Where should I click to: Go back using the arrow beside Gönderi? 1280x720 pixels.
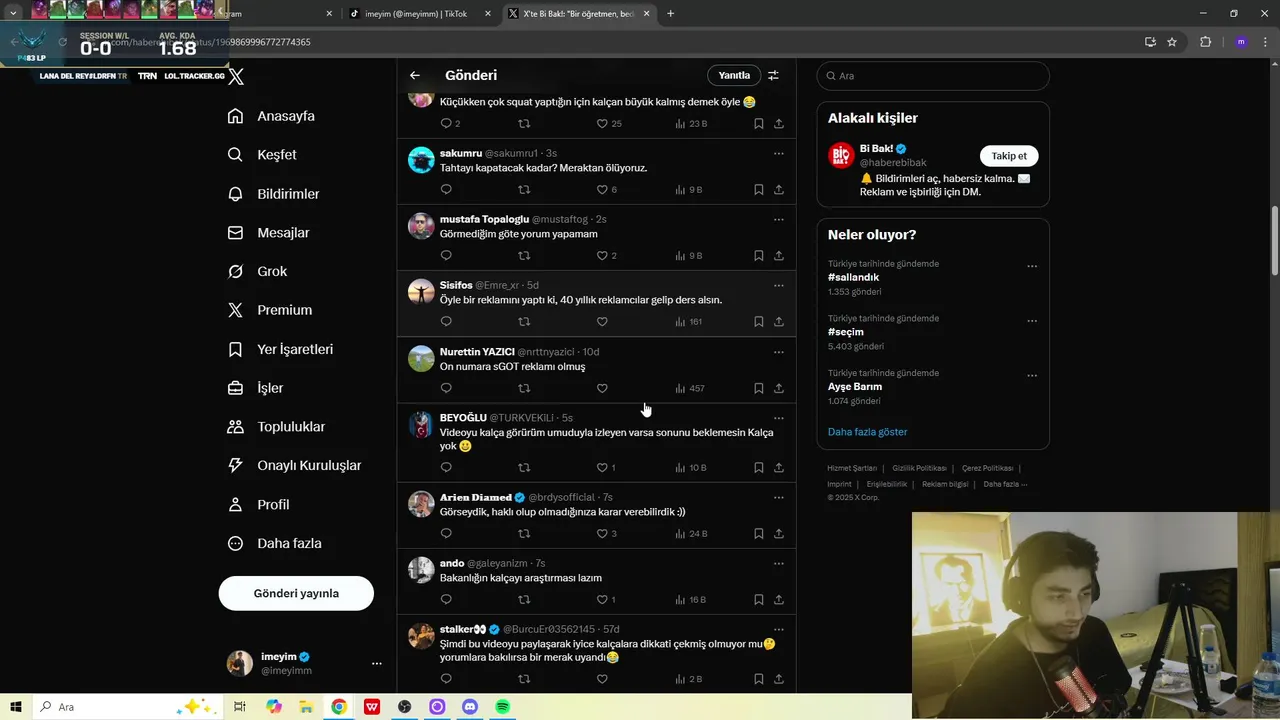coord(415,75)
